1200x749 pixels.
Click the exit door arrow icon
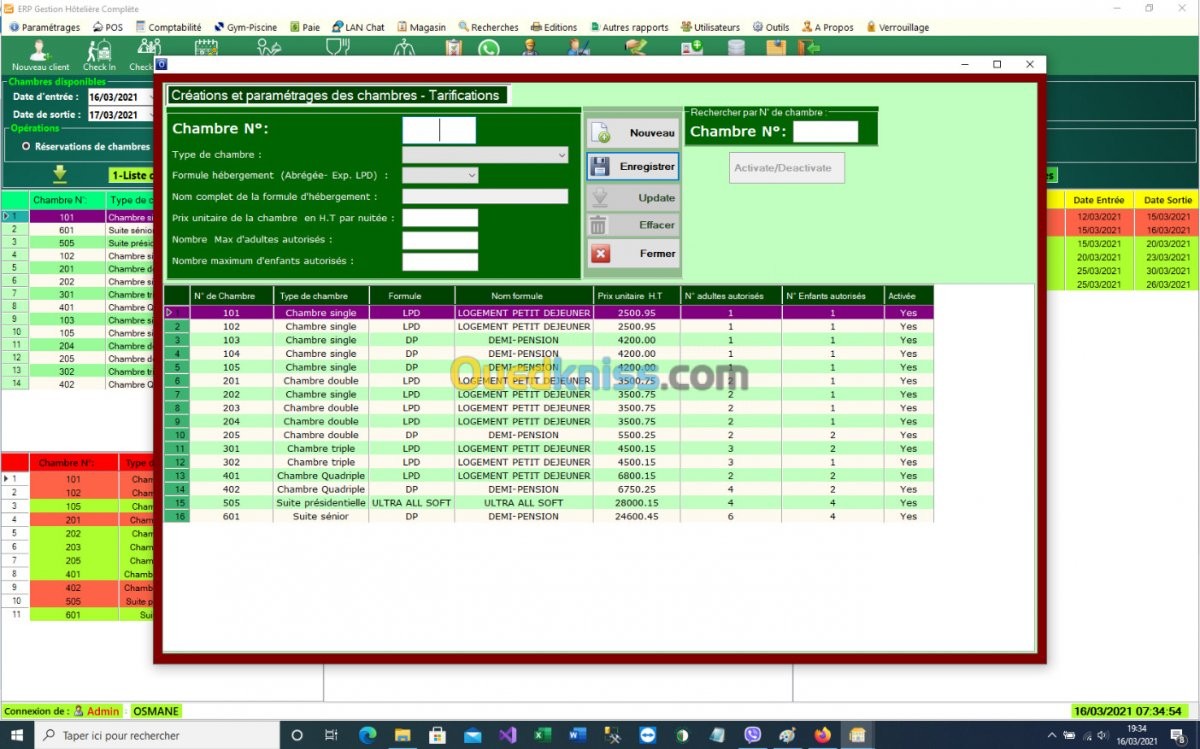click(810, 47)
